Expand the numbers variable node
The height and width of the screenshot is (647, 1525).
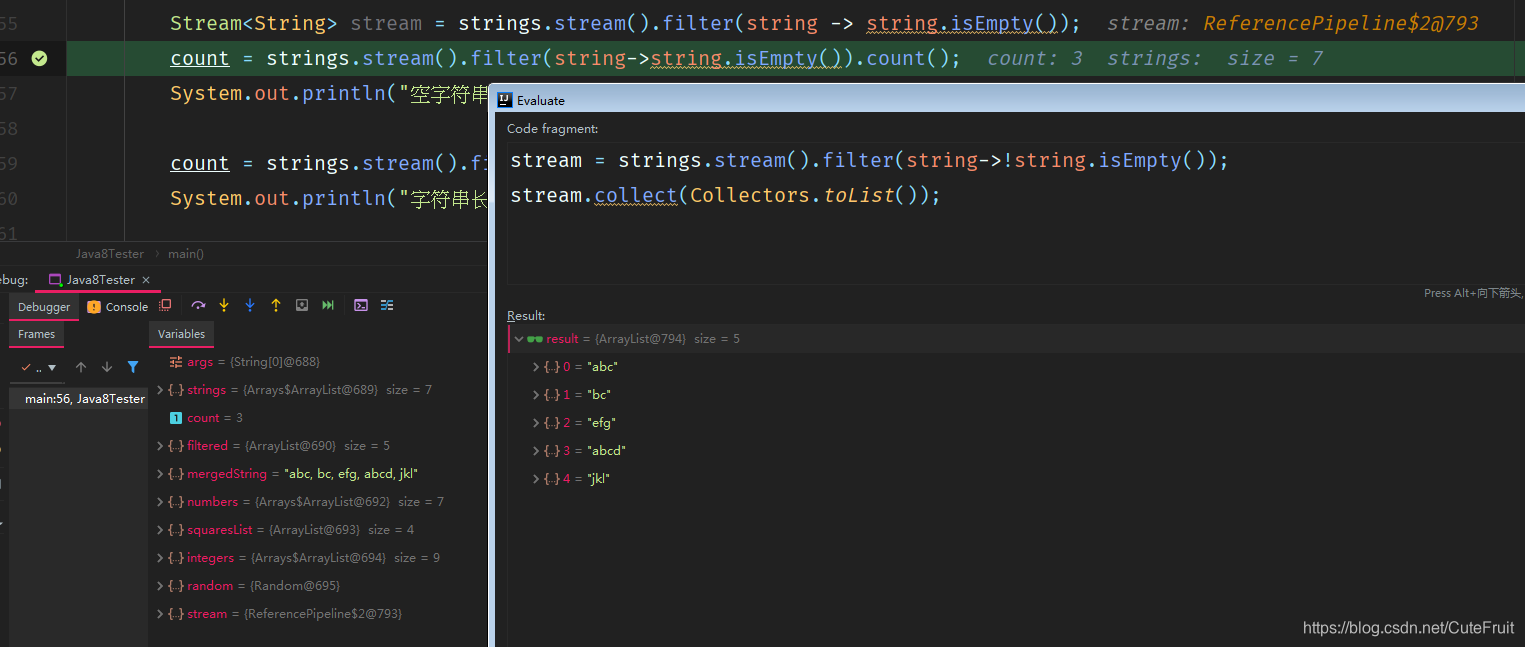pyautogui.click(x=161, y=502)
